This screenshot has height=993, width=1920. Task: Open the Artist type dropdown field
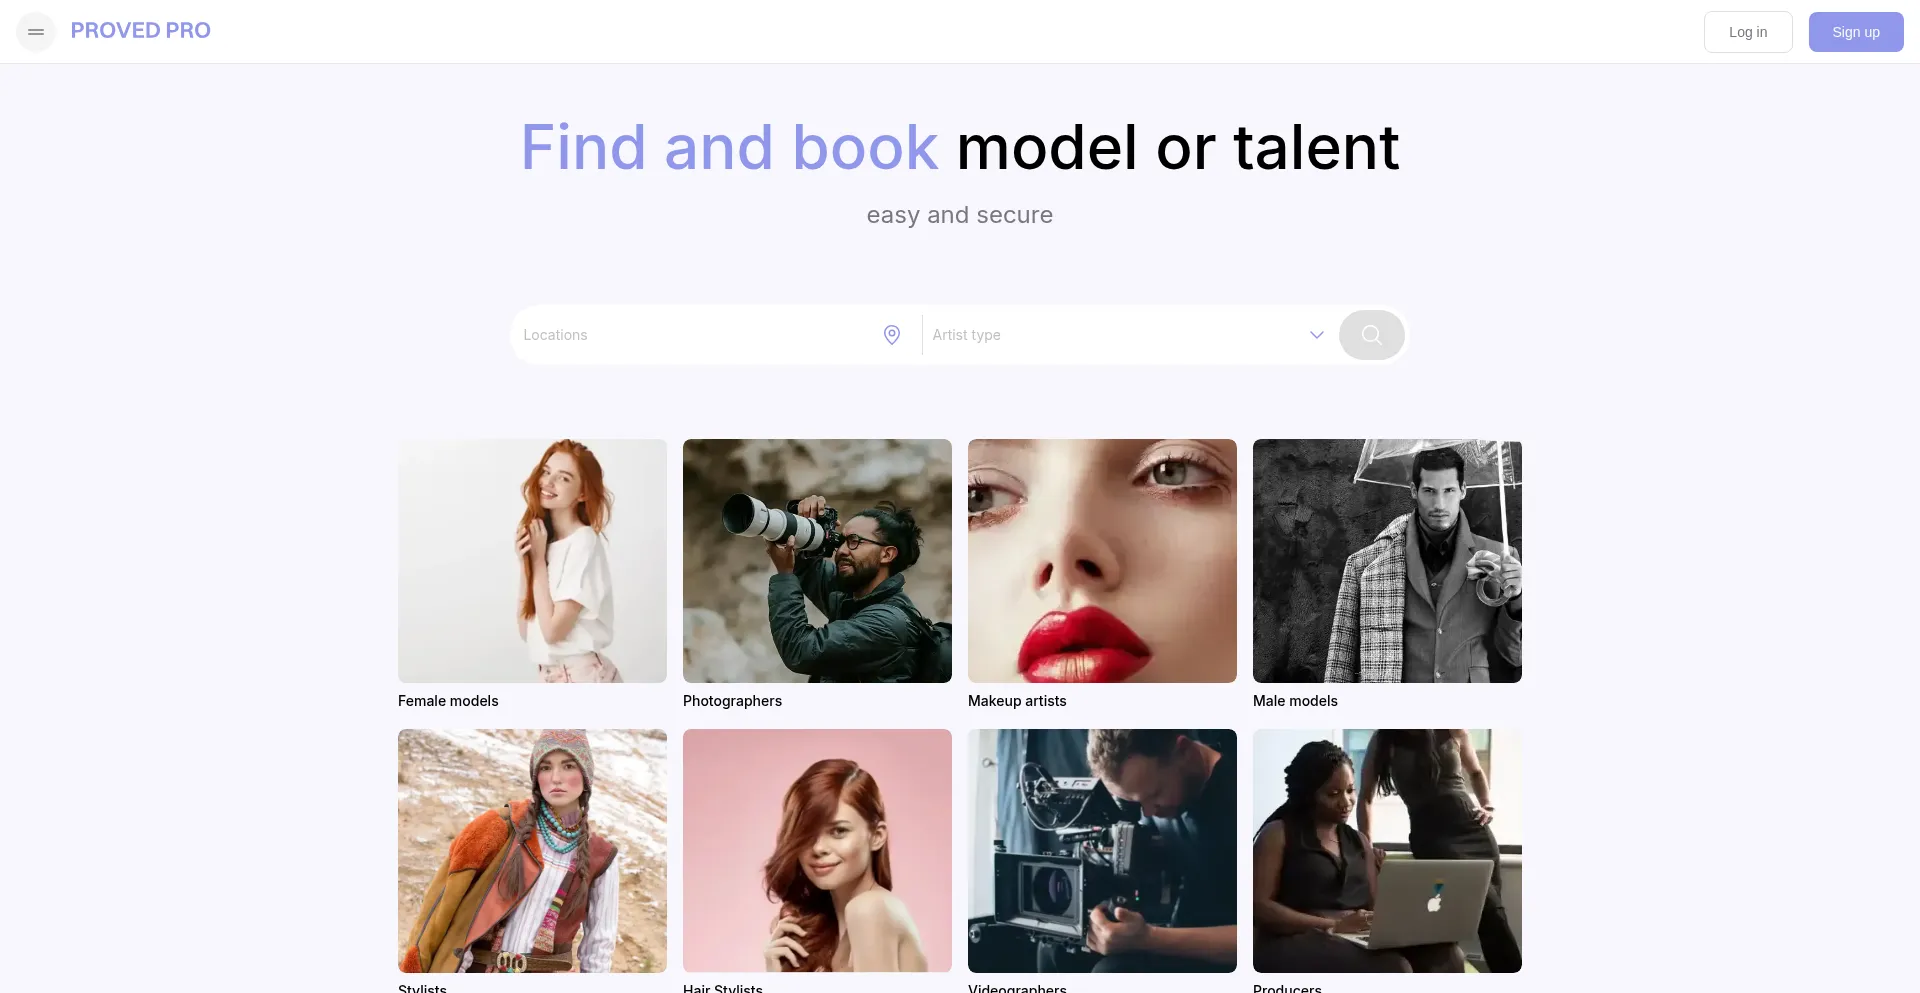(1128, 335)
